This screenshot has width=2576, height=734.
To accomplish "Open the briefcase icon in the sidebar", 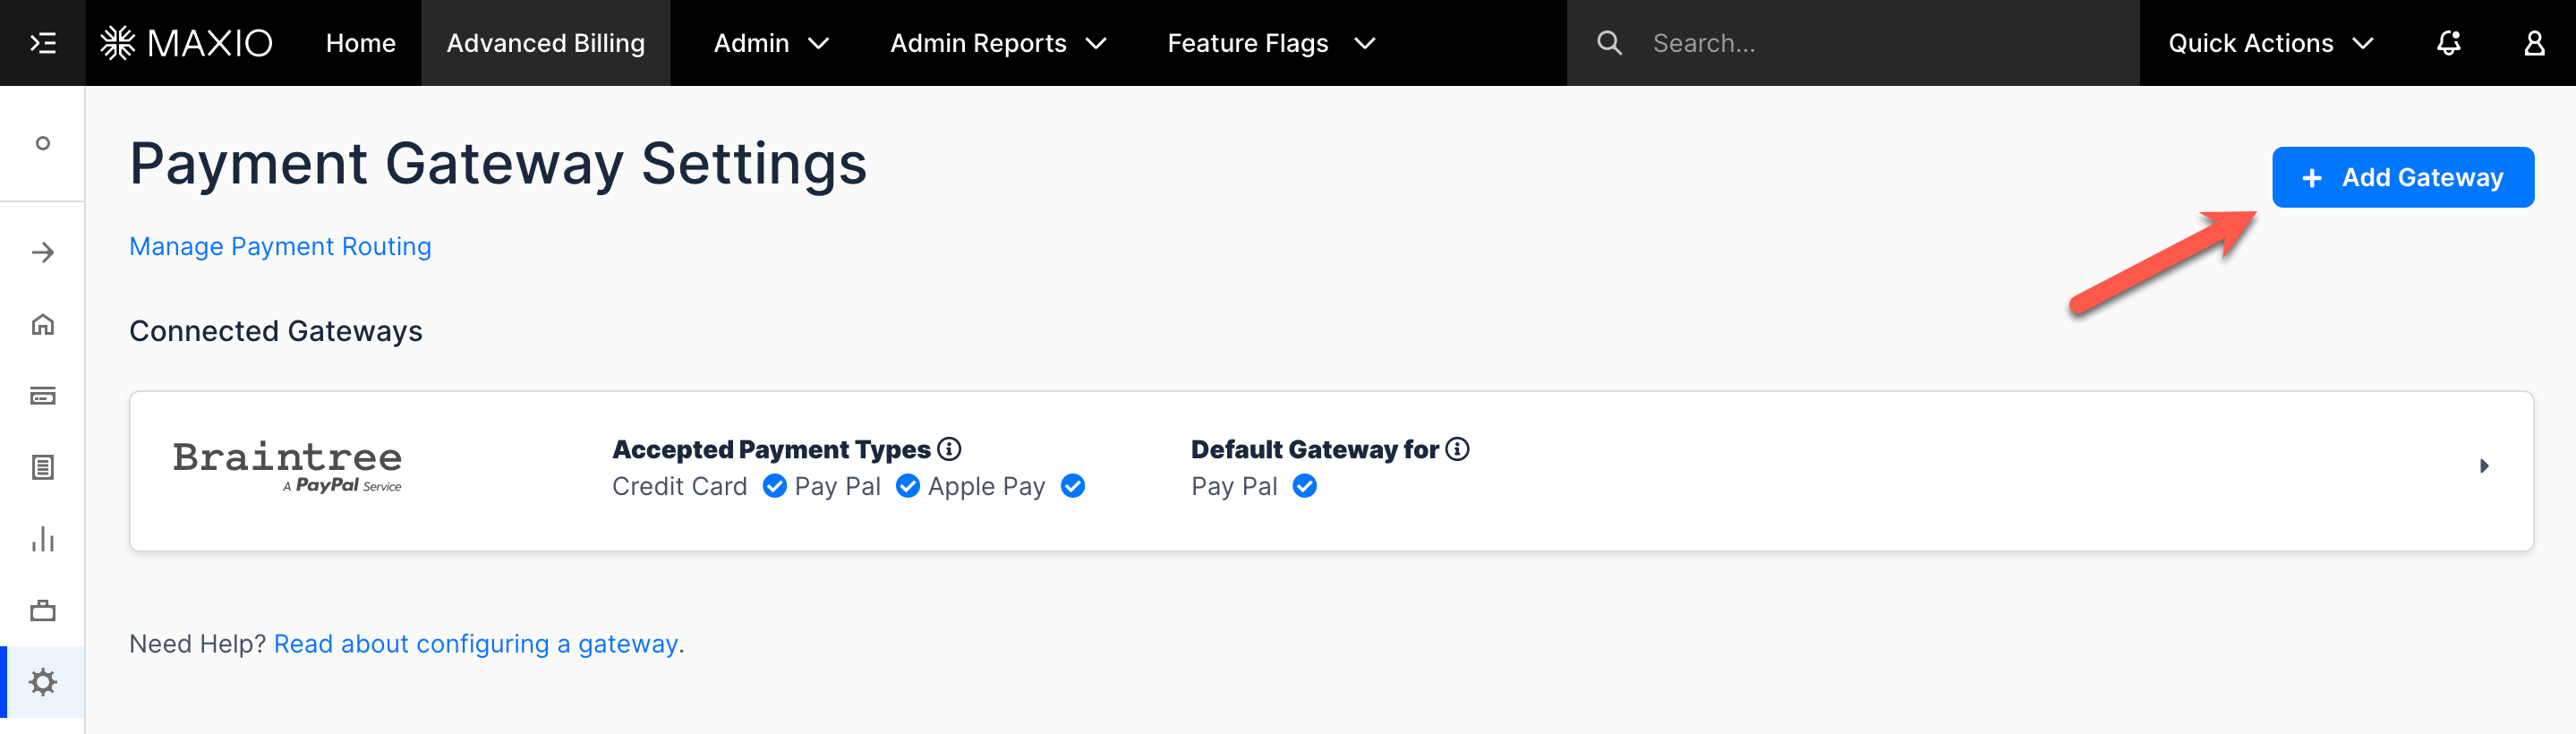I will [42, 610].
